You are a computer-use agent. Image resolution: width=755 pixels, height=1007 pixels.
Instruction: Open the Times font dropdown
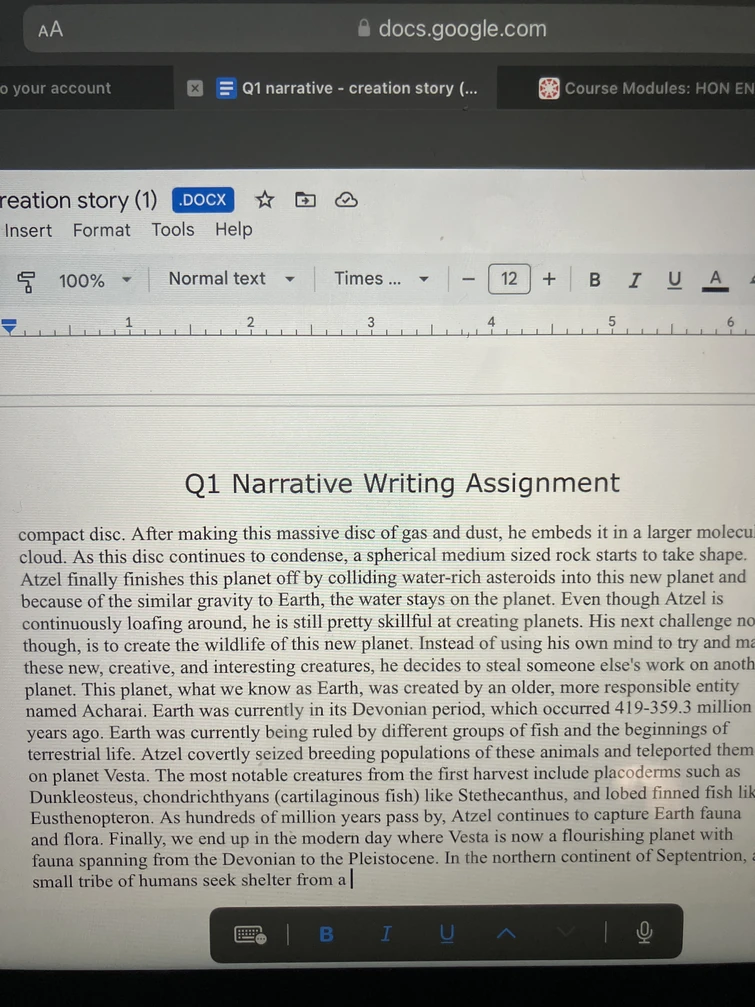pyautogui.click(x=381, y=279)
